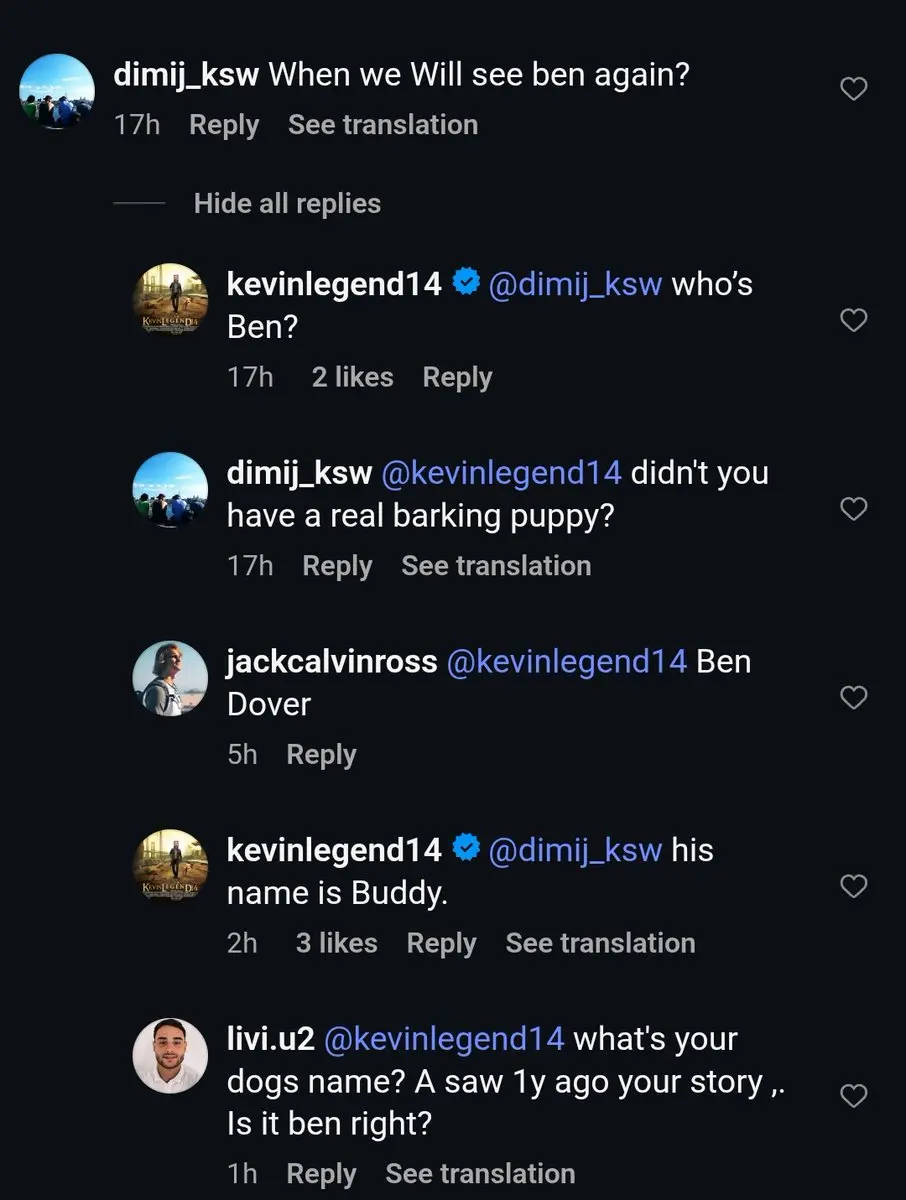Open kevinlegend14's avatar beside "who's Ben?"
906x1200 pixels.
tap(171, 301)
